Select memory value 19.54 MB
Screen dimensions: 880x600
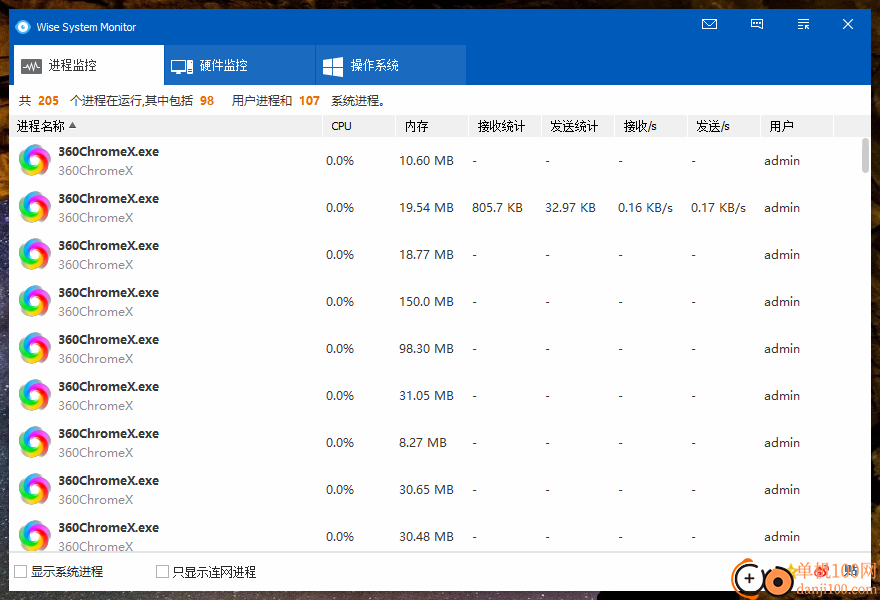pyautogui.click(x=426, y=208)
